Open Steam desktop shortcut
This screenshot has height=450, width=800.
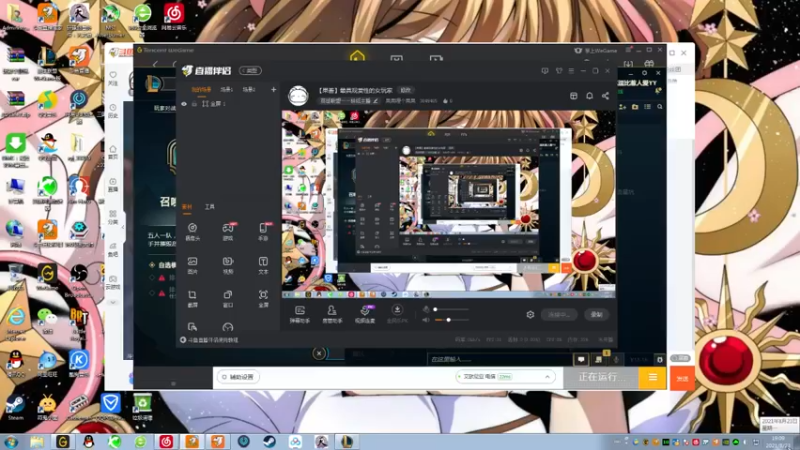[x=15, y=407]
